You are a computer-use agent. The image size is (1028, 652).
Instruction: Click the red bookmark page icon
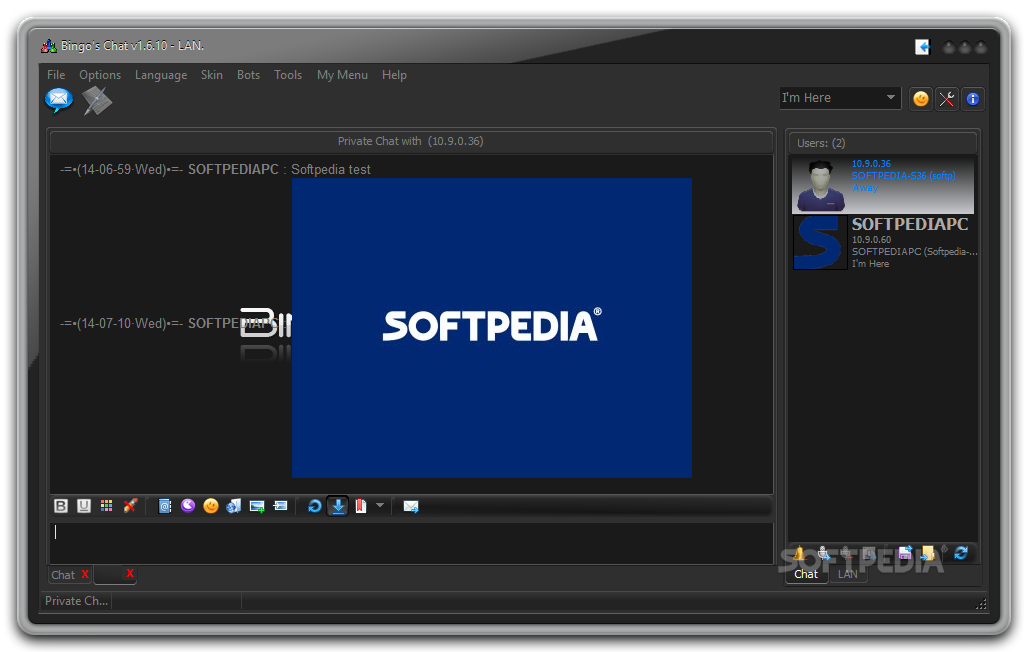(361, 506)
